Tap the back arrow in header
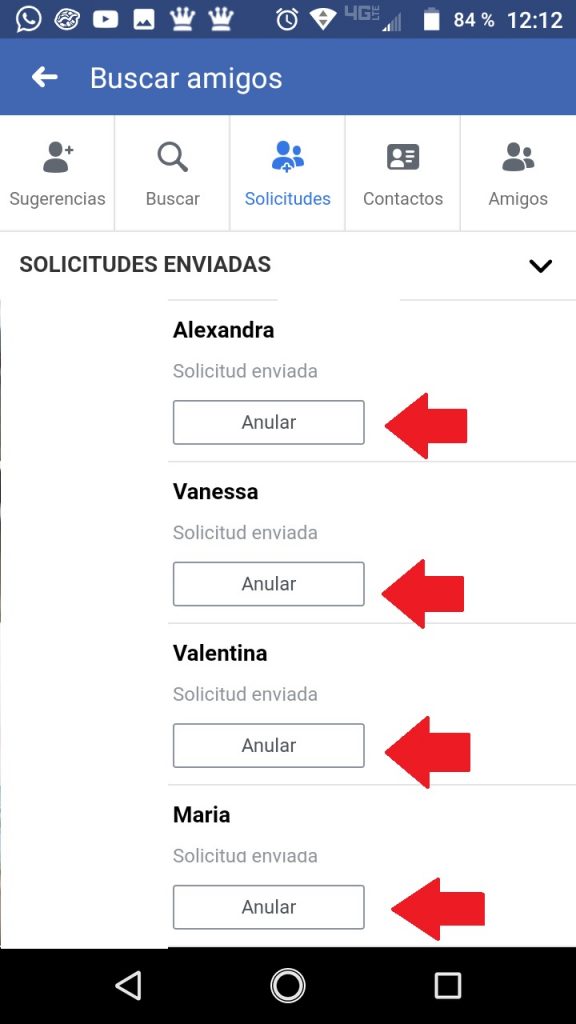 (x=44, y=78)
